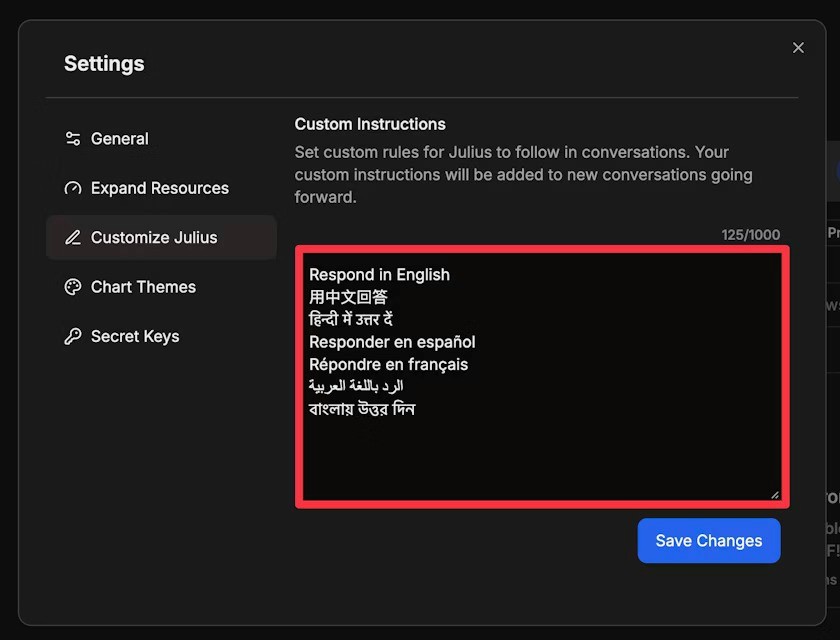Click the Expand Resources circular arrow icon
This screenshot has width=840, height=640.
click(x=72, y=188)
